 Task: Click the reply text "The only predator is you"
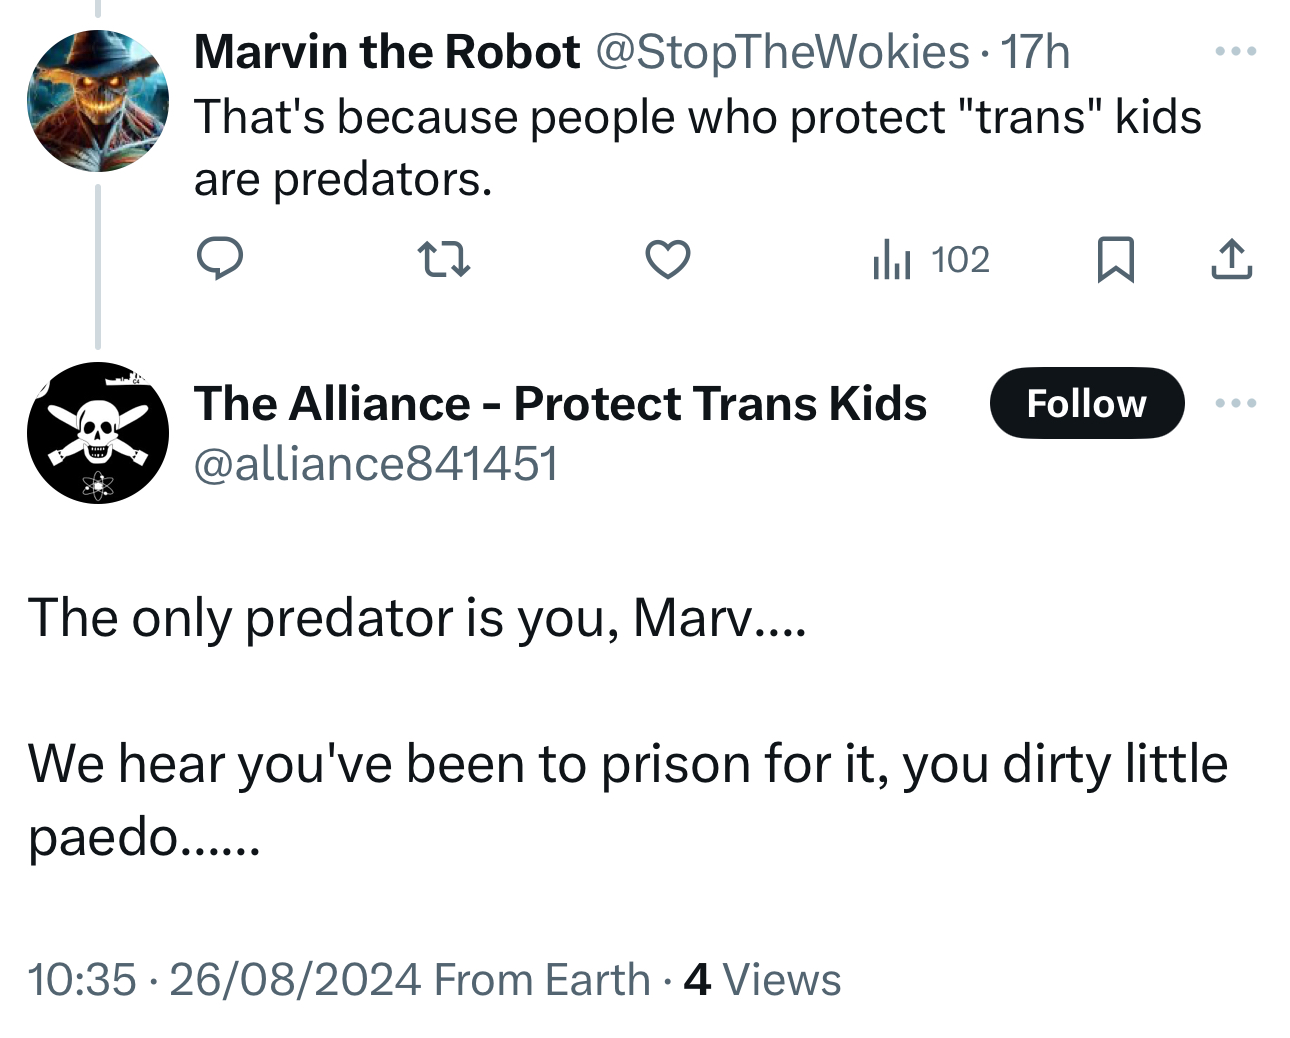pos(416,618)
